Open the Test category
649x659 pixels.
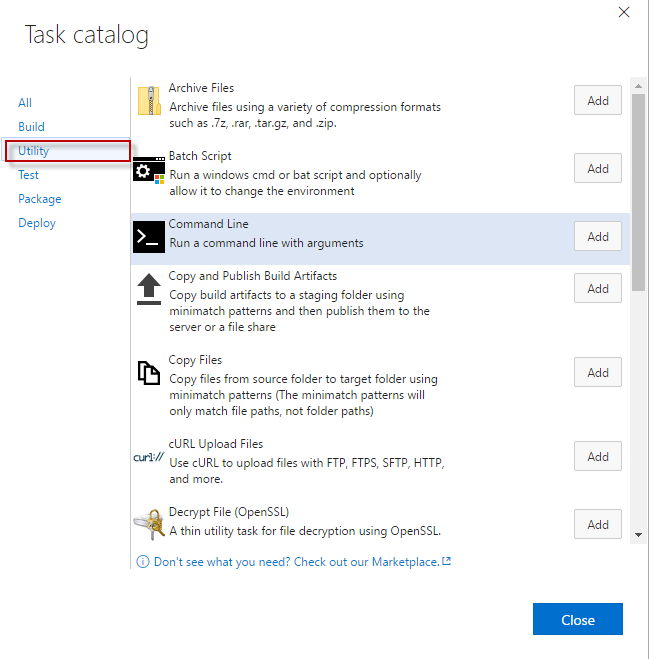pos(28,175)
